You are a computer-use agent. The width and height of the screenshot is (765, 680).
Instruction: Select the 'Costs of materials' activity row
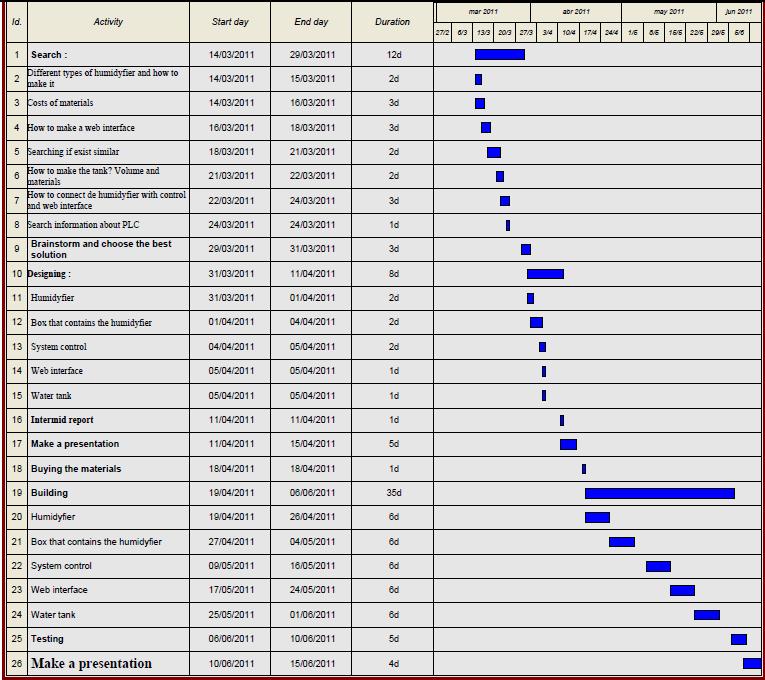tap(61, 103)
